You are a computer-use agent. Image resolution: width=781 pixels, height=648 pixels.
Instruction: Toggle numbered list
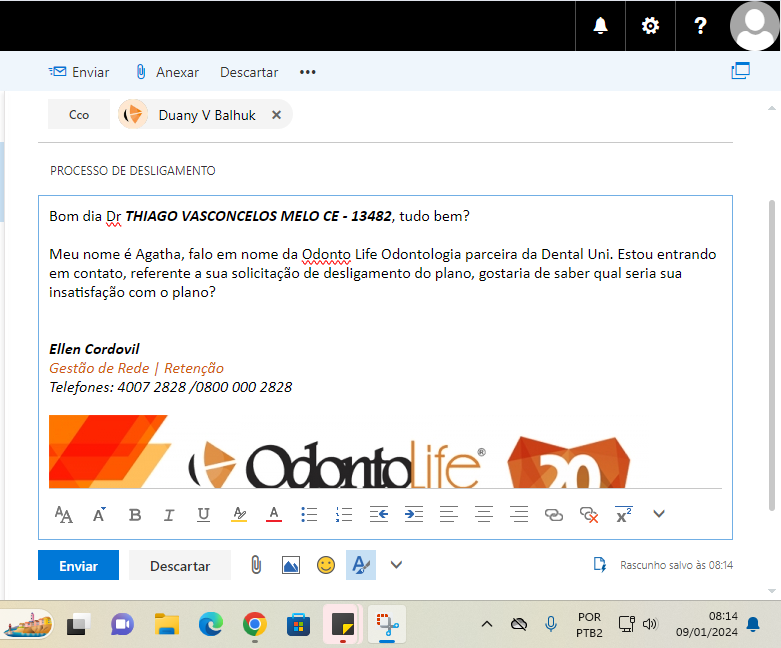[x=344, y=515]
